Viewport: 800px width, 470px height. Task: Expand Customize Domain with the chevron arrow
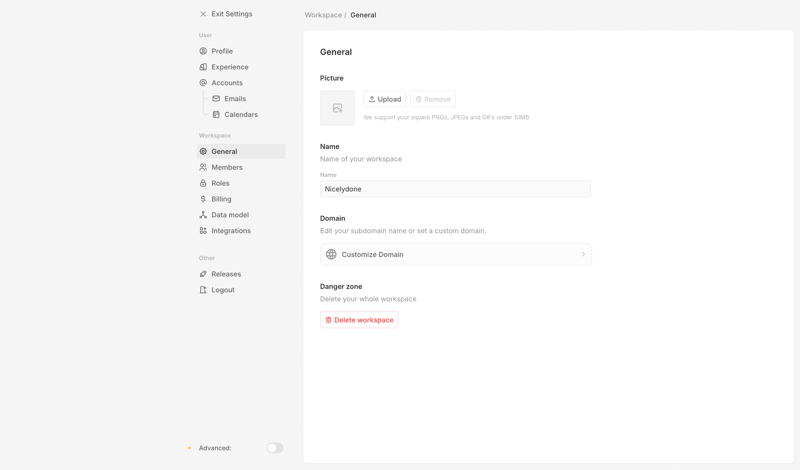click(583, 254)
